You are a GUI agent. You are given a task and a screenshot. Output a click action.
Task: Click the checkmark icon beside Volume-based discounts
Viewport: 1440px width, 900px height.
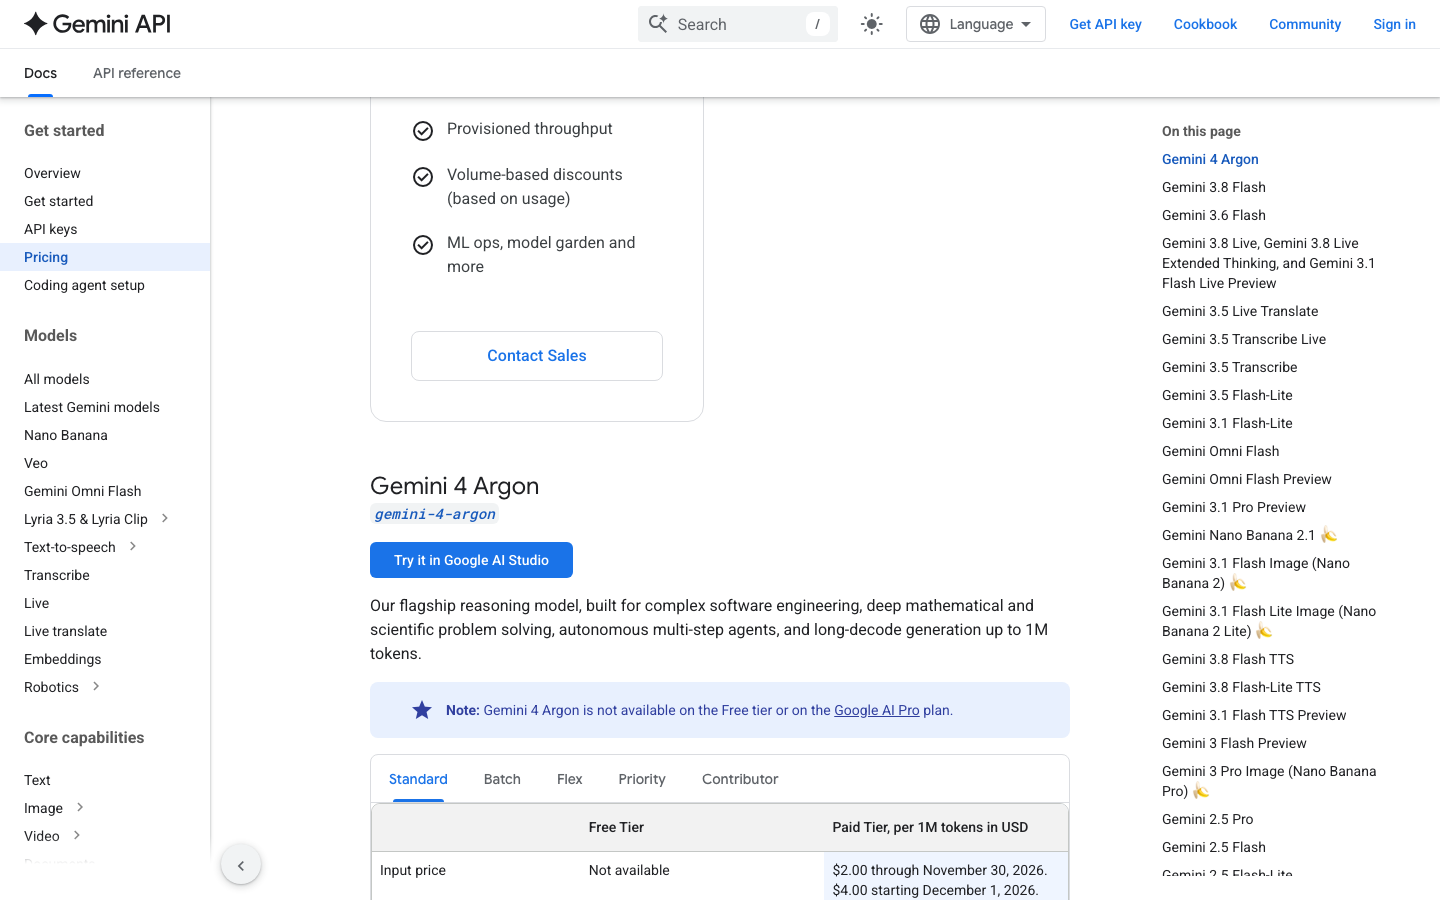pos(423,177)
